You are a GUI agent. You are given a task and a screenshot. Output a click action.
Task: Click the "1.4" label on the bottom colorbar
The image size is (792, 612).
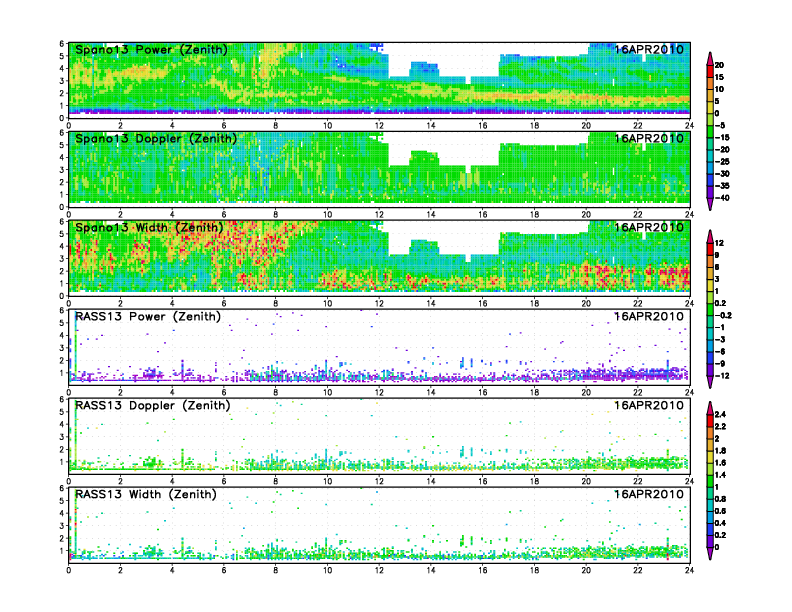coord(720,475)
